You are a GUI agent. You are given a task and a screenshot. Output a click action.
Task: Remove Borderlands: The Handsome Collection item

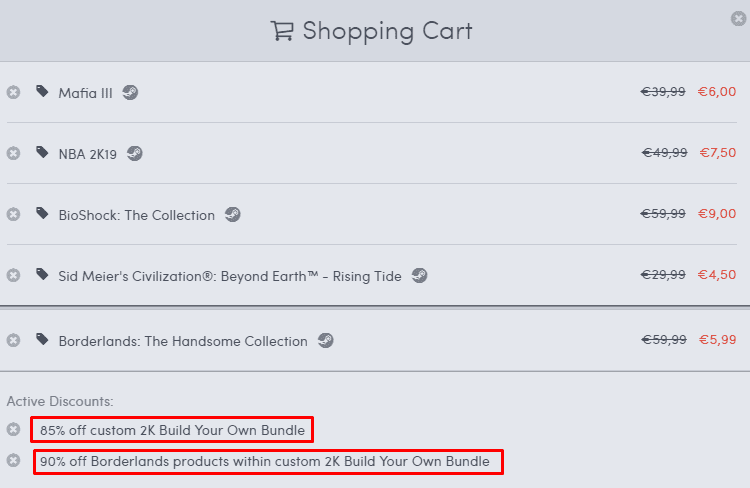tap(13, 340)
